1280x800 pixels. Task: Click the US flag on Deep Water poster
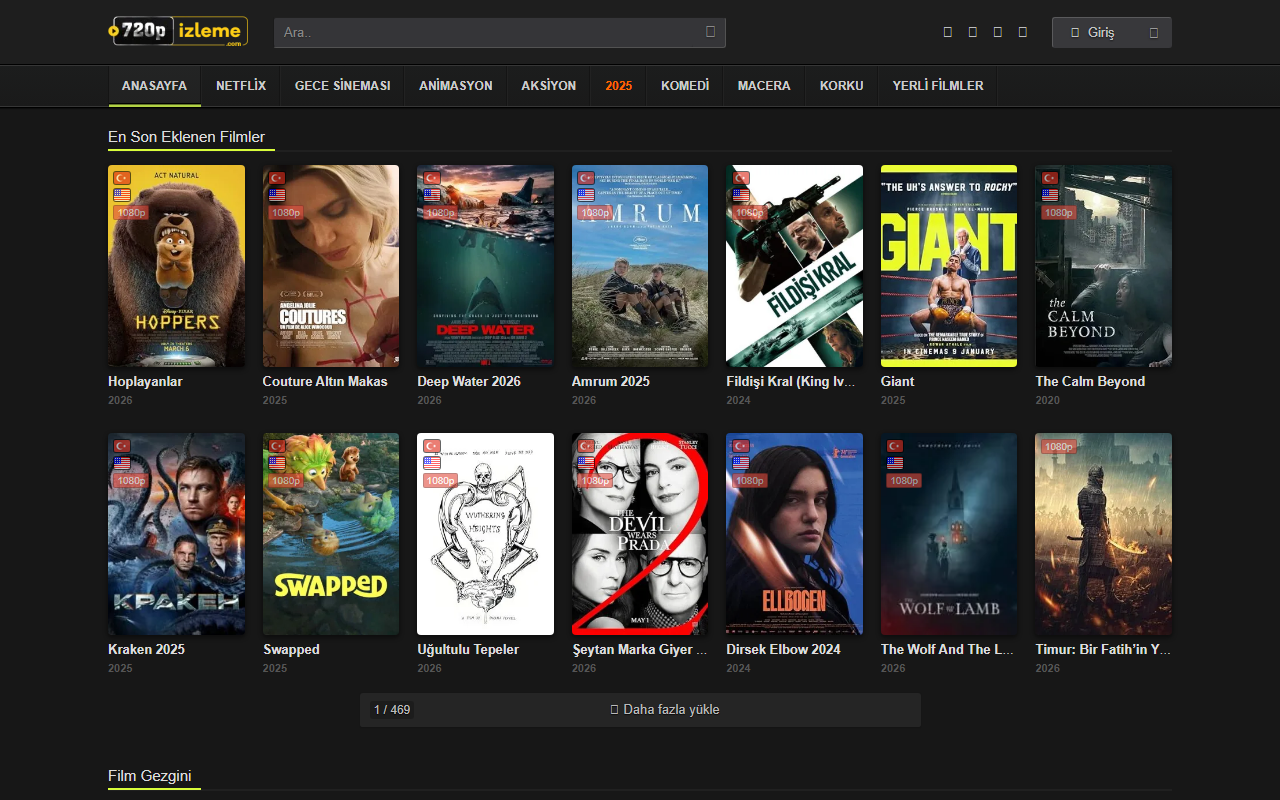[431, 195]
